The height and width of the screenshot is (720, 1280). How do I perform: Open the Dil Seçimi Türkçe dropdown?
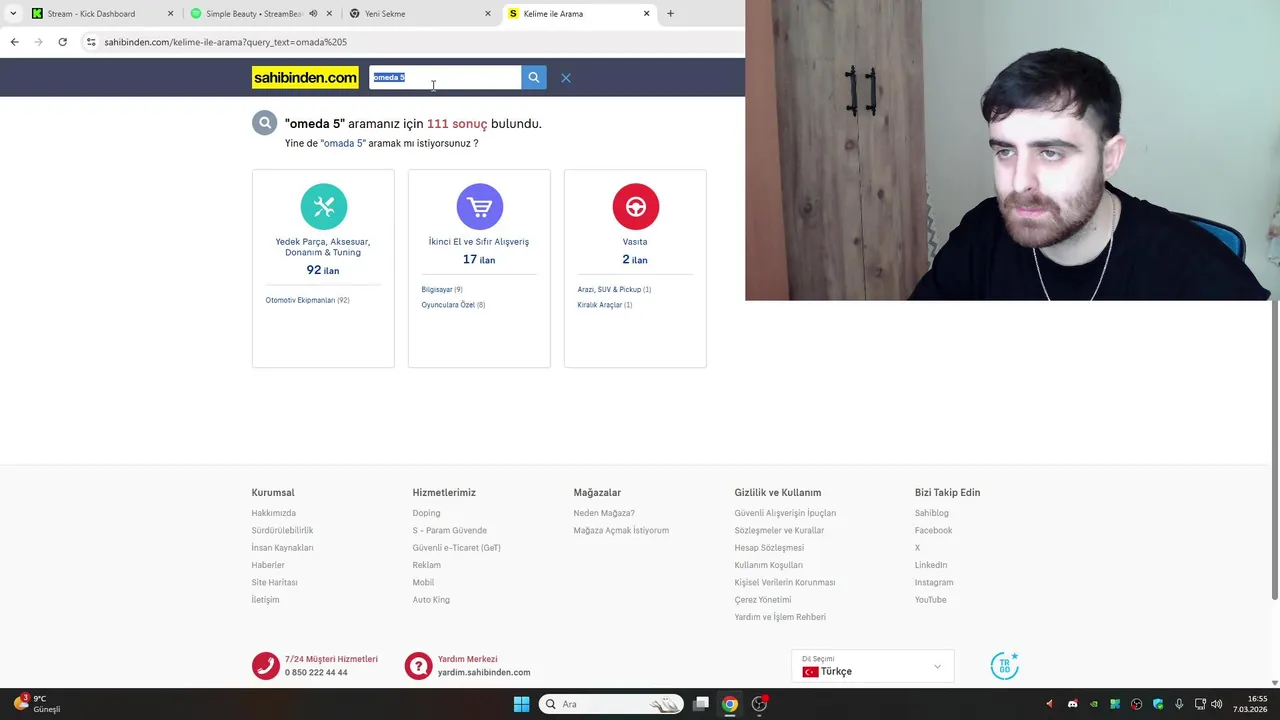point(872,666)
